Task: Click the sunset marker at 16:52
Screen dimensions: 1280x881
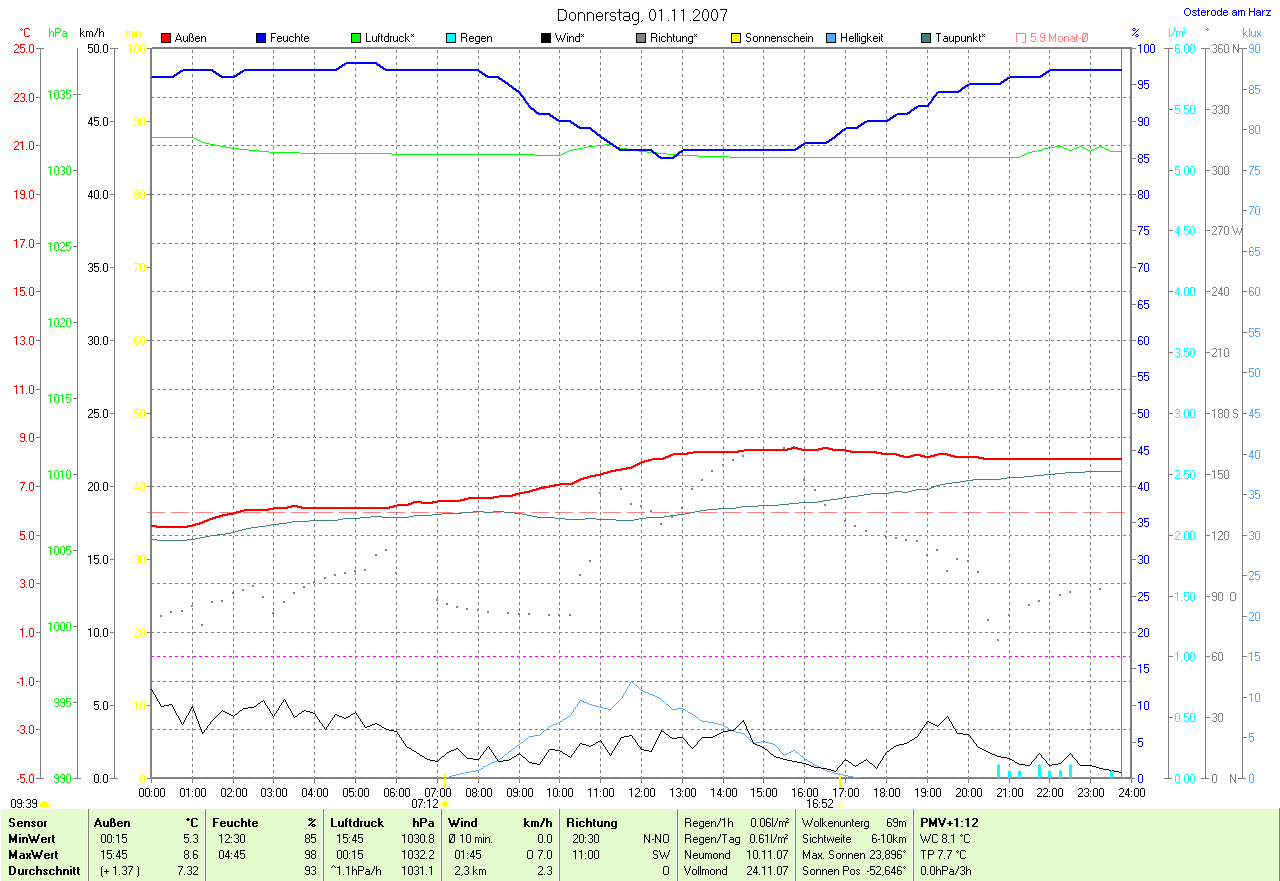Action: (840, 803)
